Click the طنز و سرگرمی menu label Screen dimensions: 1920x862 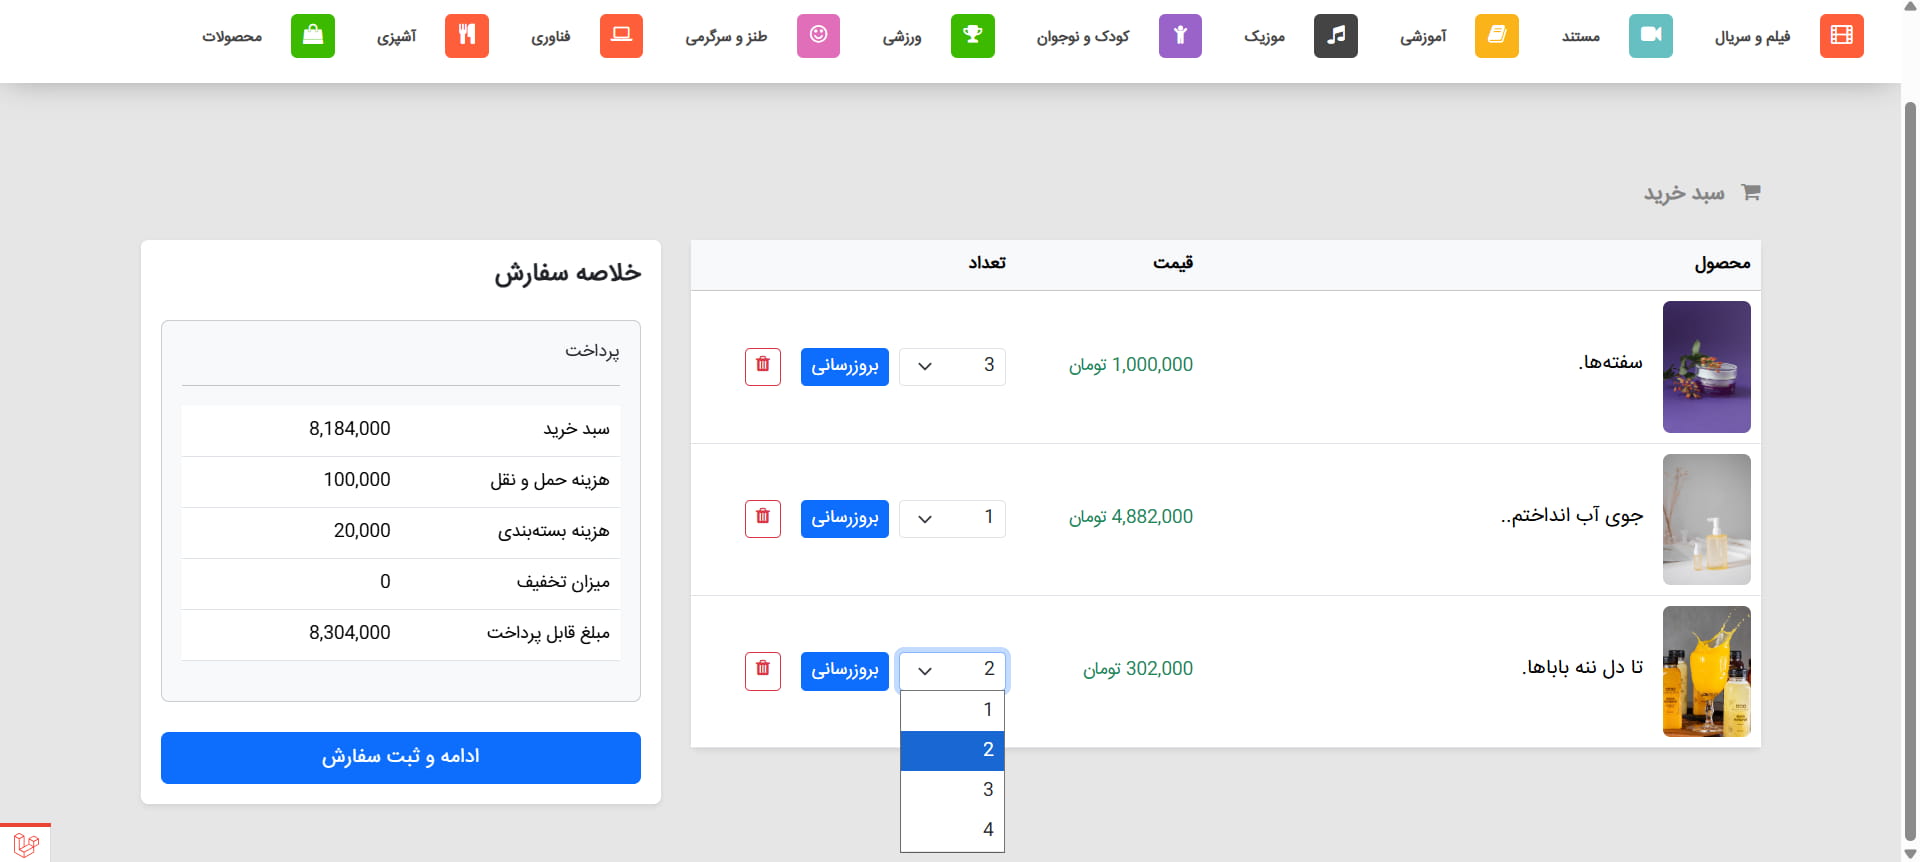(x=726, y=37)
